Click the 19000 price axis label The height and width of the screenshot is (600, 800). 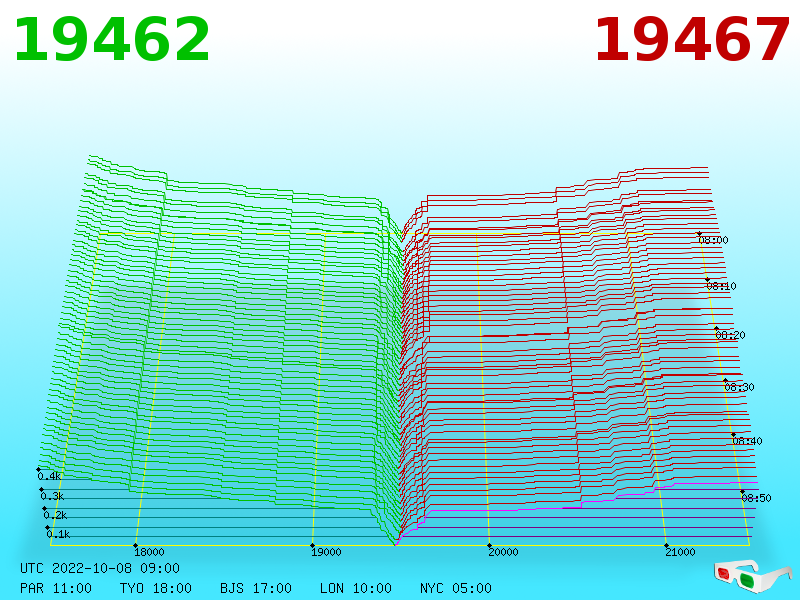coord(326,552)
